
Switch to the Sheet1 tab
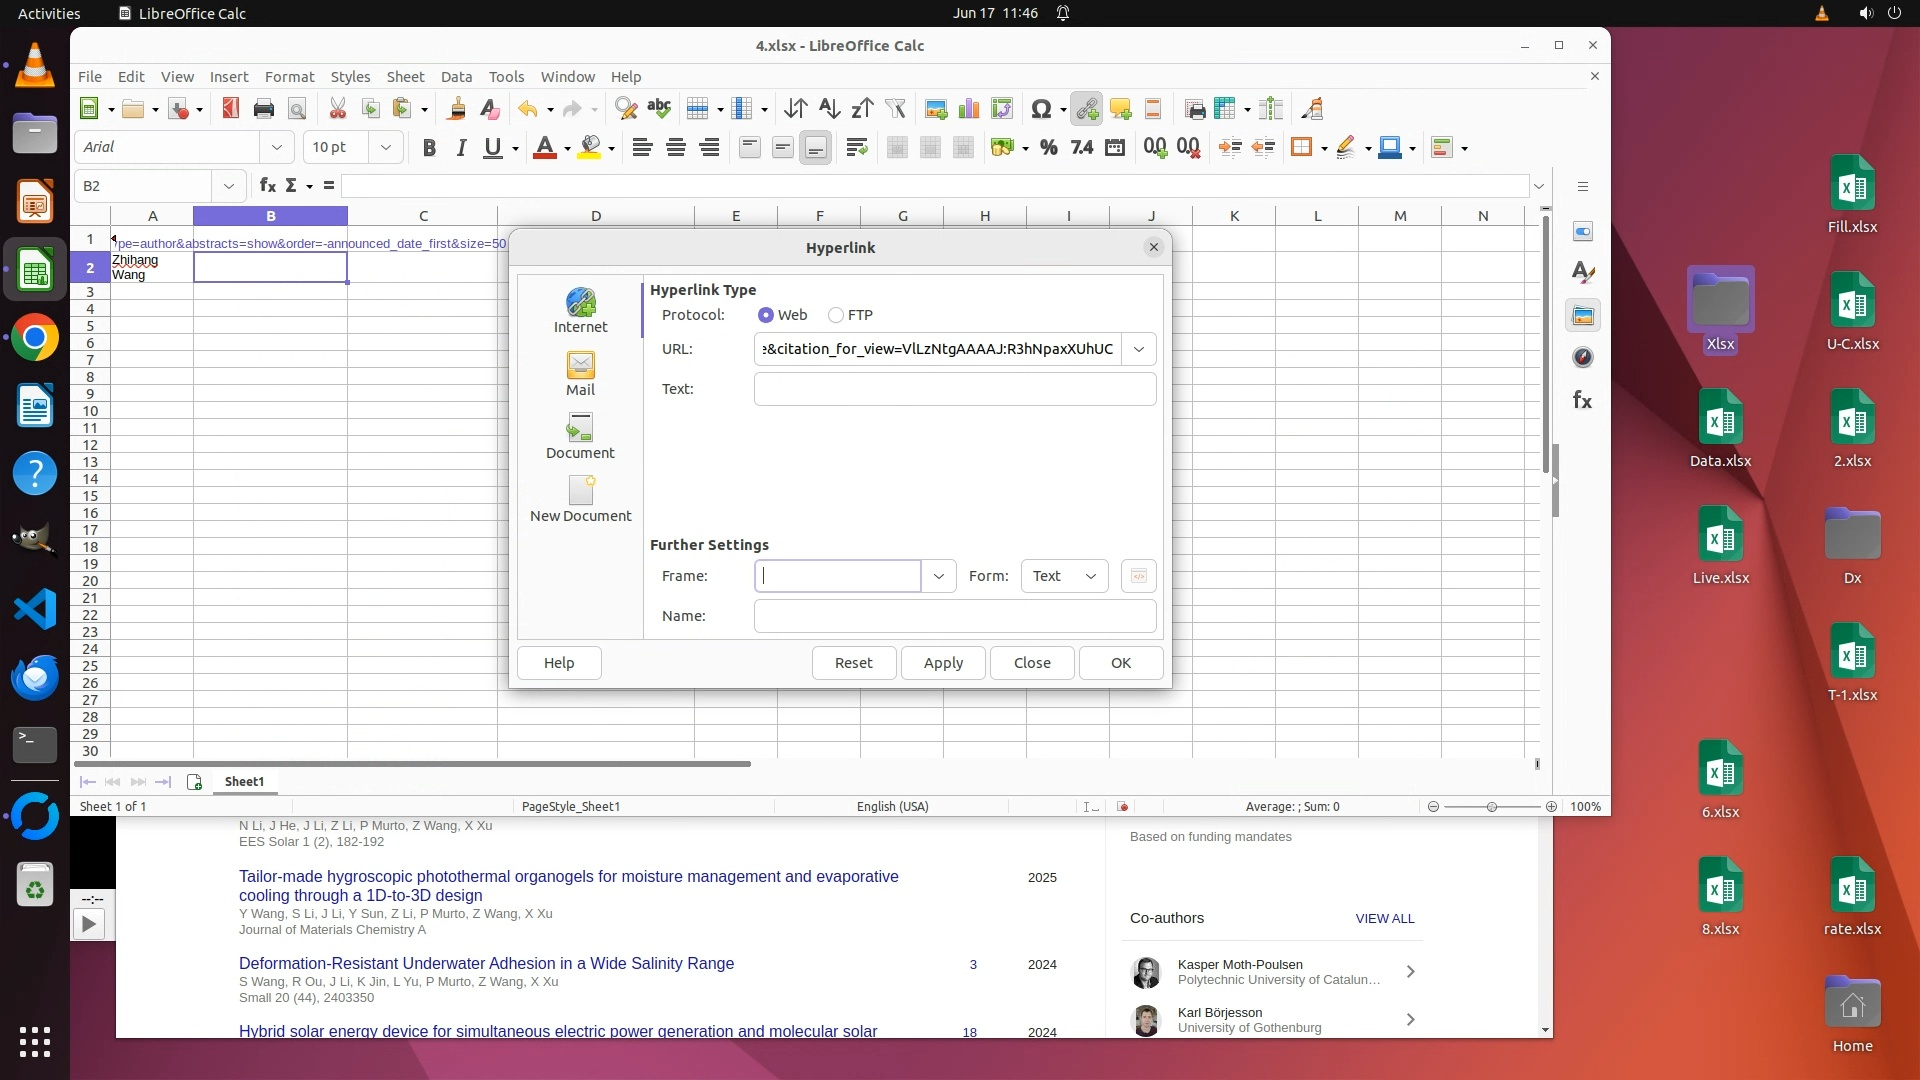coord(244,782)
